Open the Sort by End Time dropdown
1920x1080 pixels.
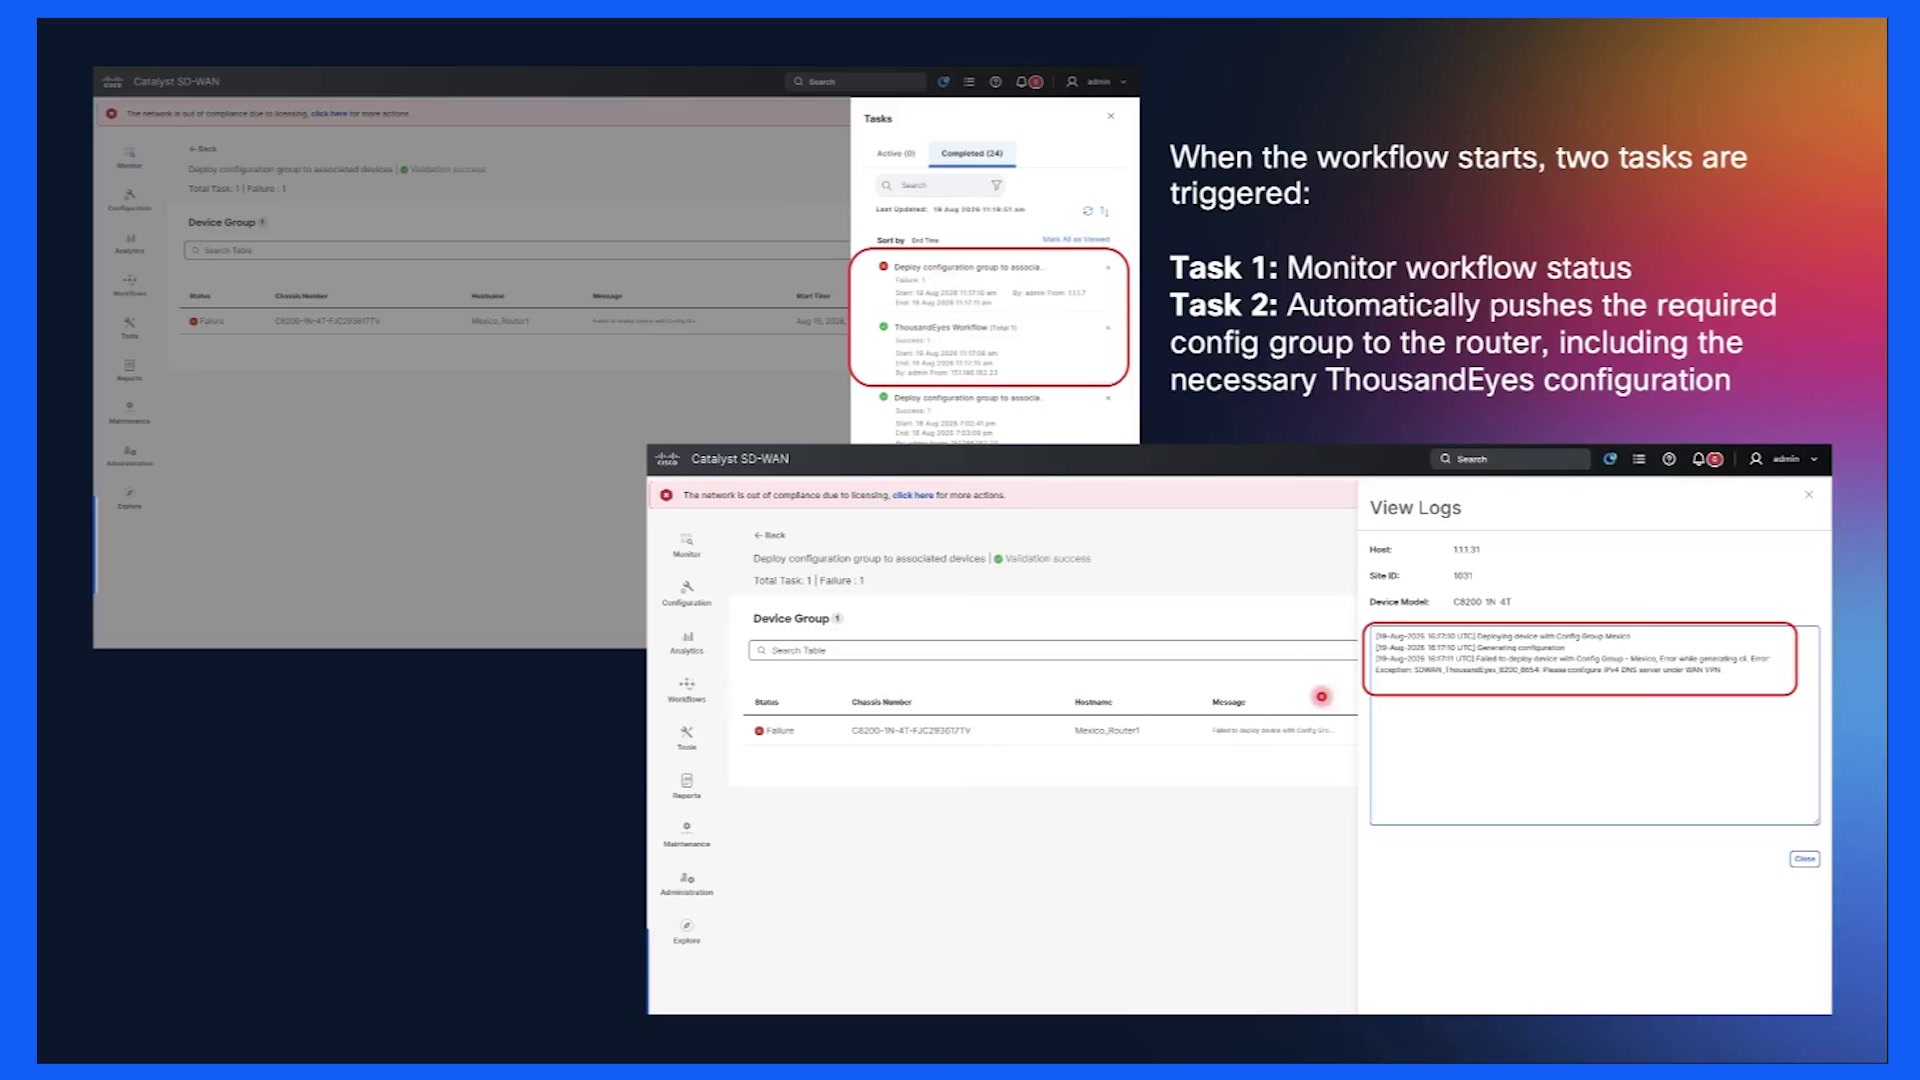(x=925, y=240)
